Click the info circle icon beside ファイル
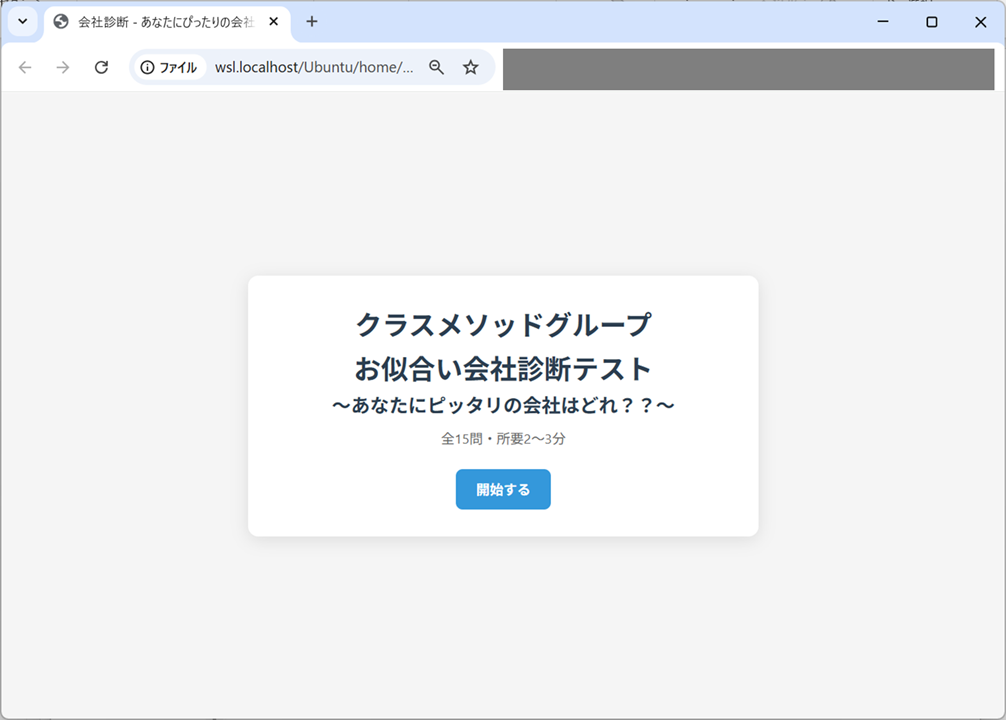The image size is (1006, 720). [146, 67]
